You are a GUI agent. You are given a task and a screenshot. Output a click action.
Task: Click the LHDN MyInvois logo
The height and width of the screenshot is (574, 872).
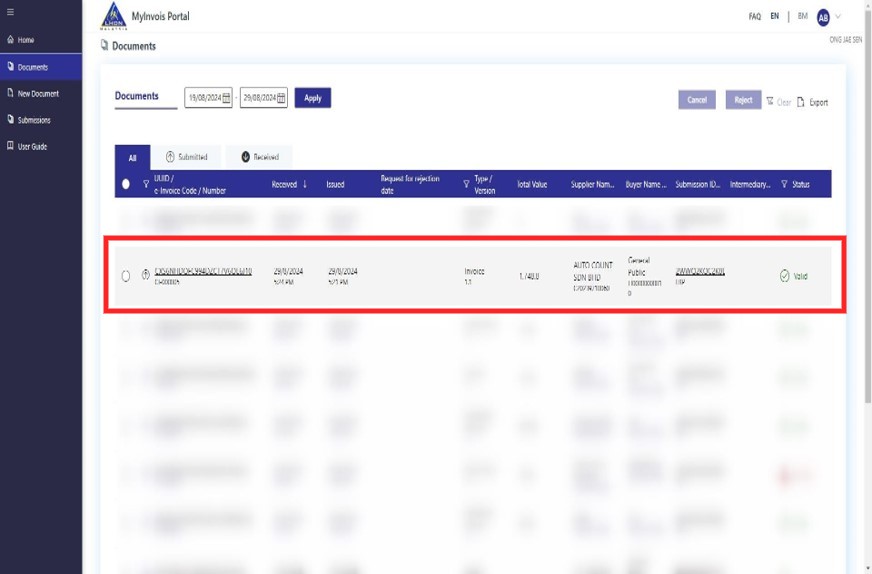114,16
